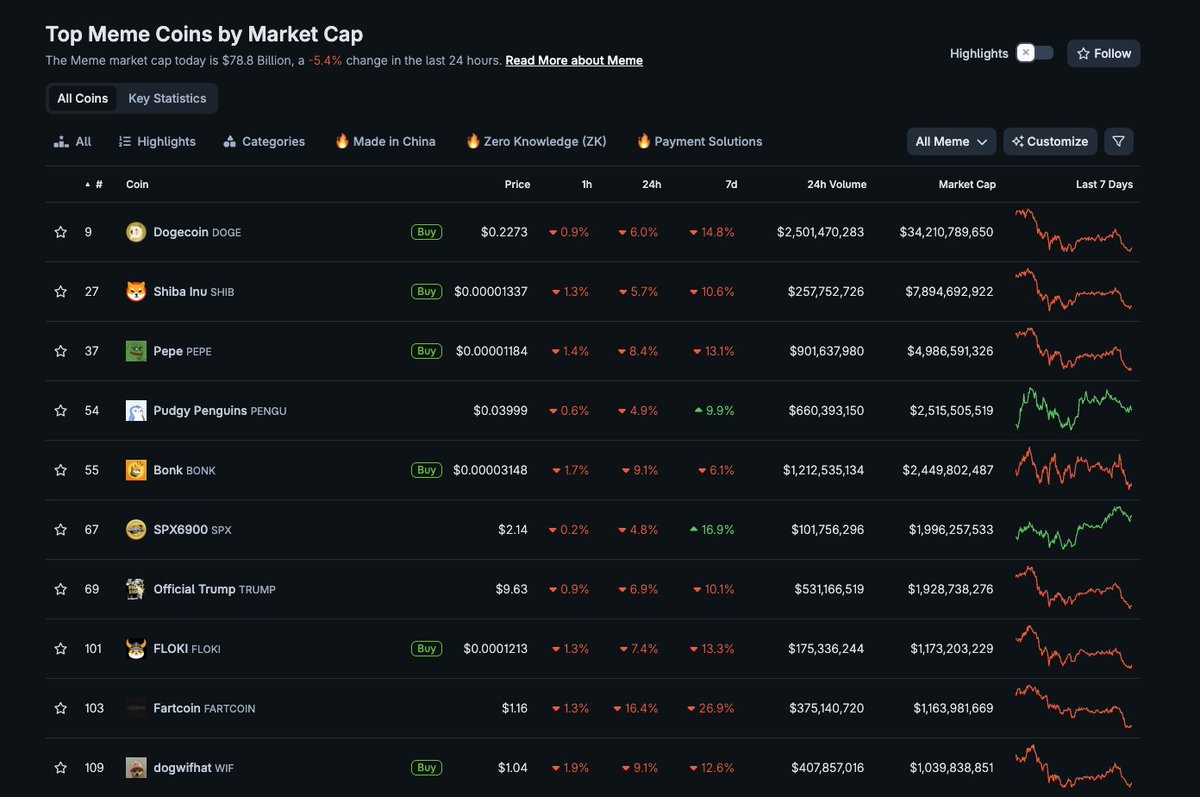
Task: Click the Official Trump coin logo
Action: coord(136,589)
